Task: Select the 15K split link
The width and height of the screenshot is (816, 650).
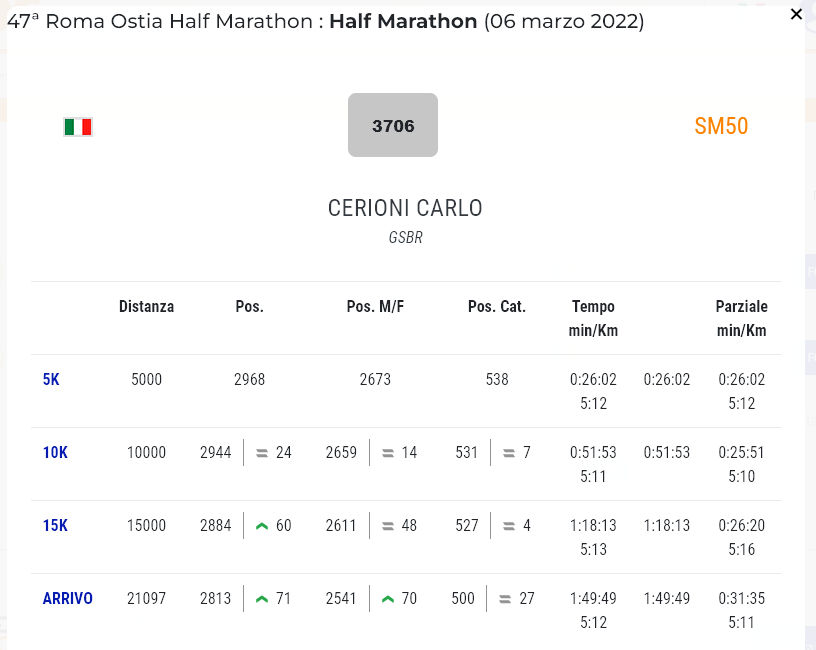Action: 55,526
